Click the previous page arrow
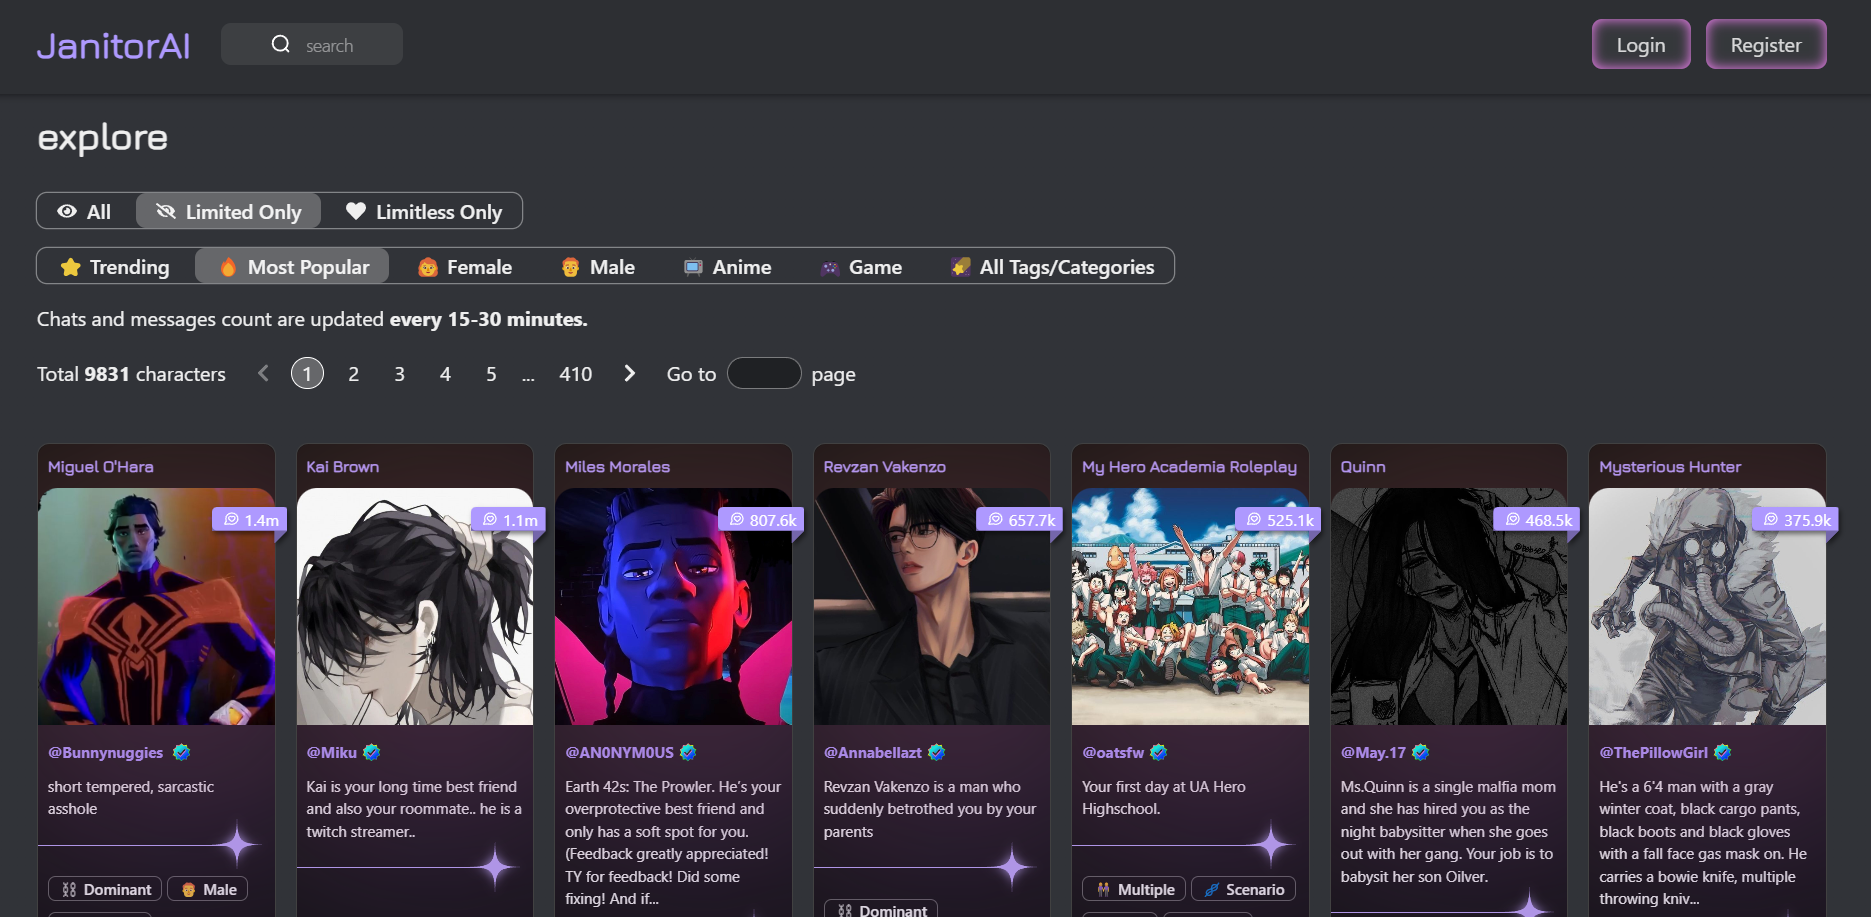Image resolution: width=1871 pixels, height=917 pixels. (263, 374)
